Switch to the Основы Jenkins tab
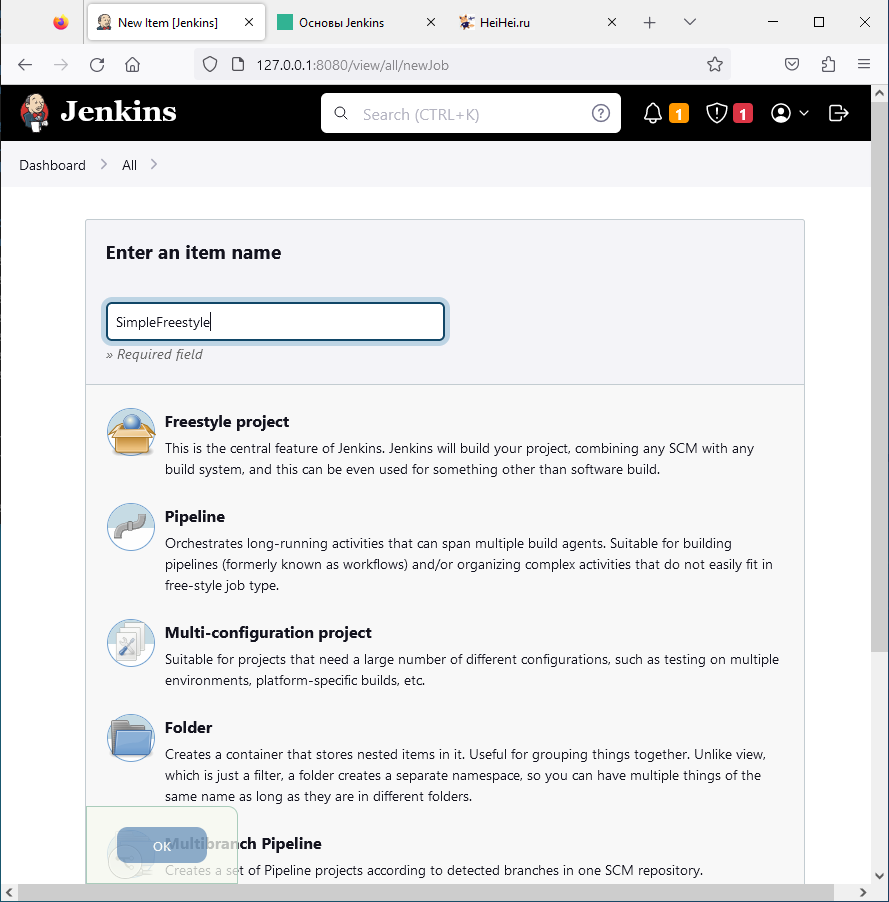 click(356, 22)
